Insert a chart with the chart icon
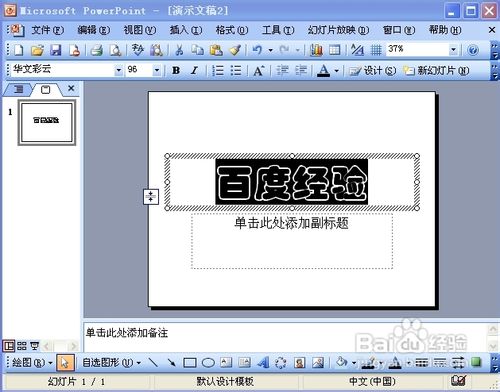 (x=316, y=50)
